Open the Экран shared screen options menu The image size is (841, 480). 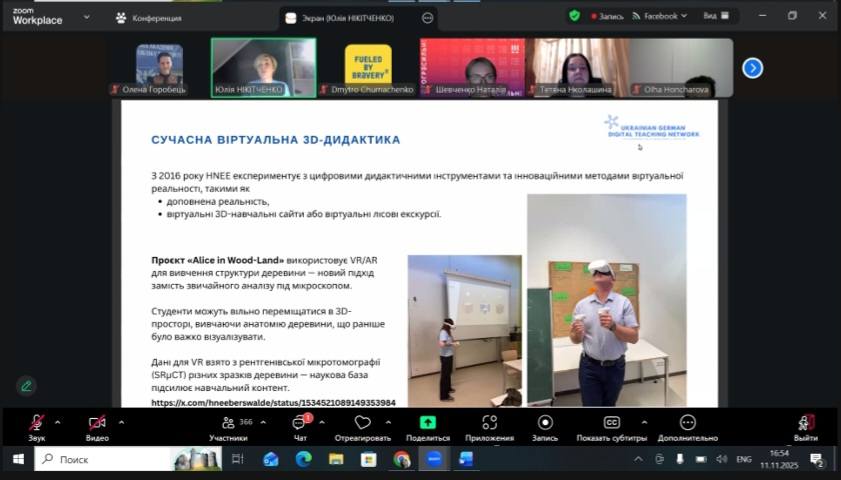coord(428,17)
